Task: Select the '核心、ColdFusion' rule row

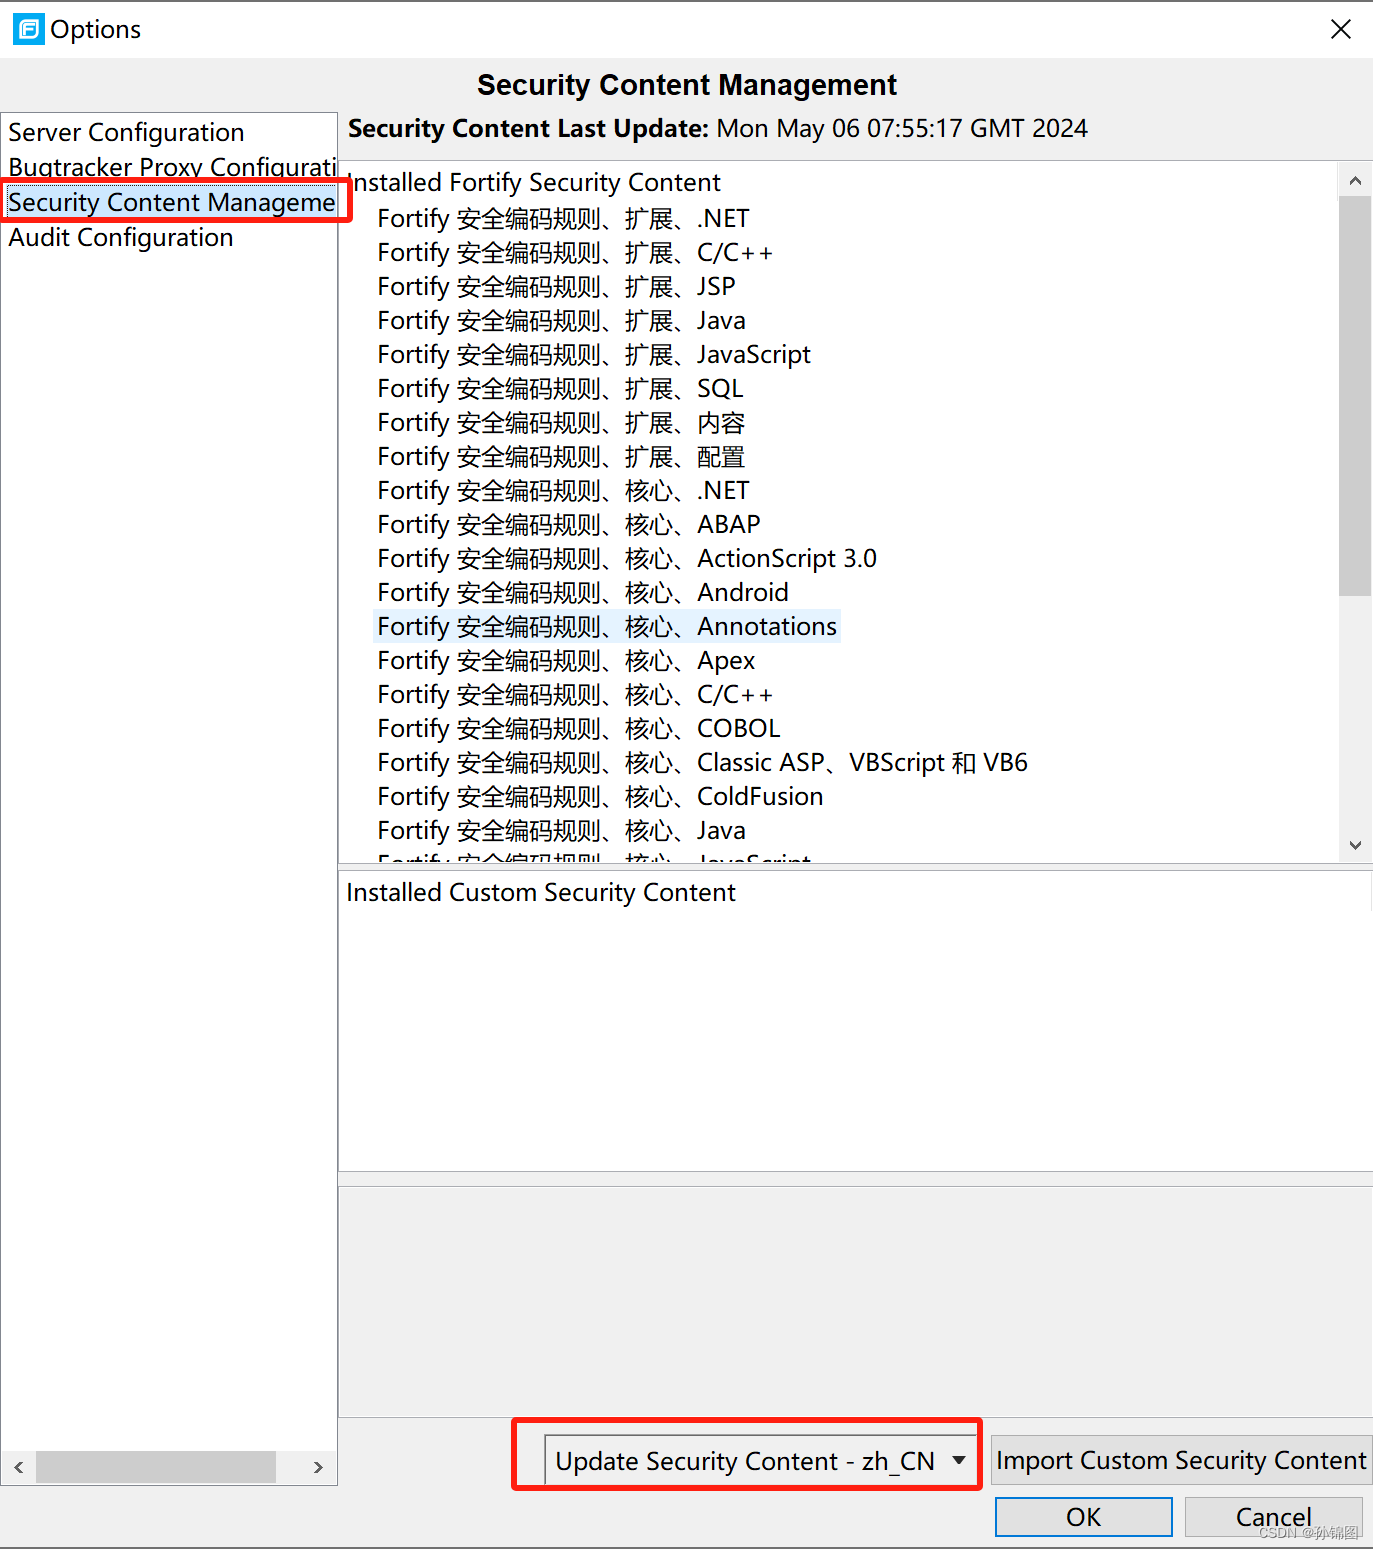Action: [x=600, y=796]
